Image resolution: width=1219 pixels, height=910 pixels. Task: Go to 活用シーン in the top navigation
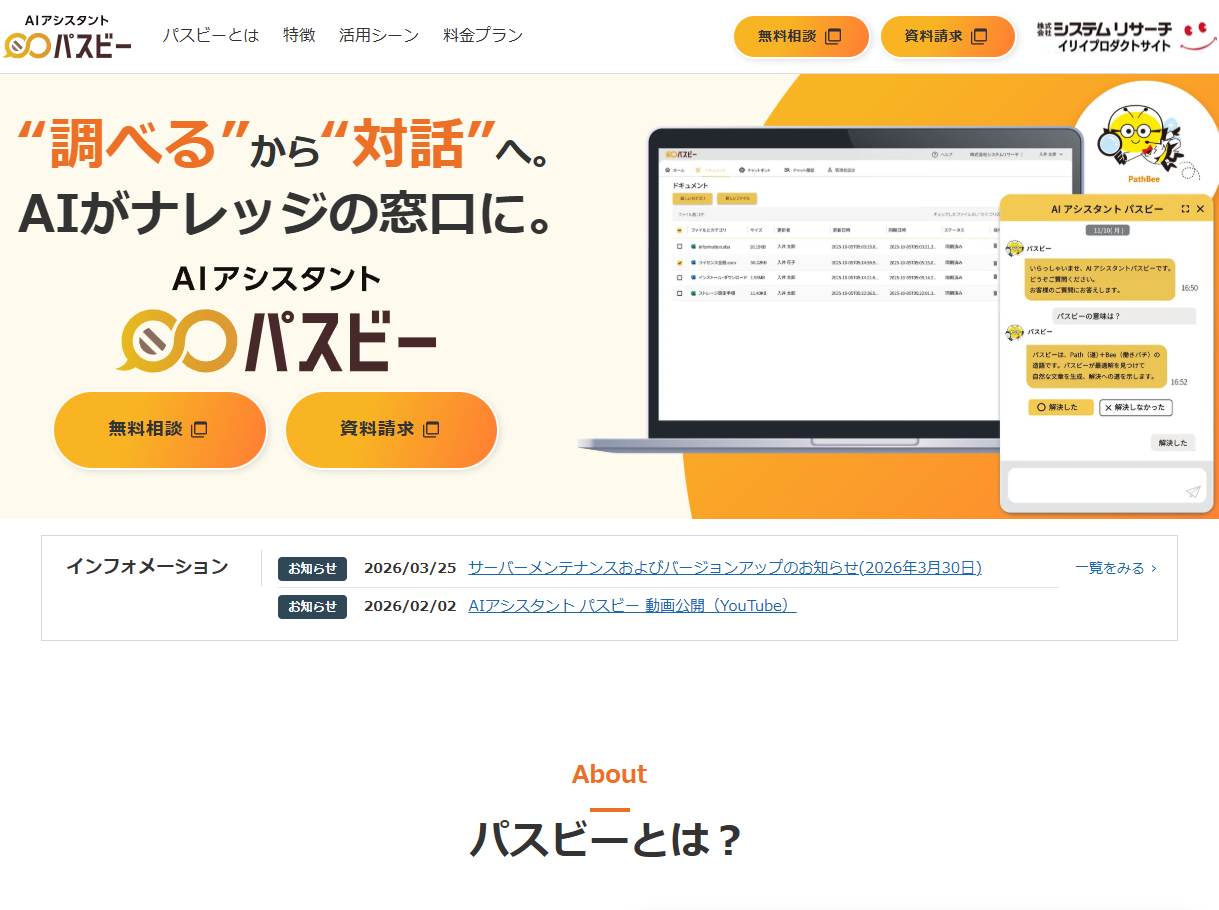click(379, 35)
